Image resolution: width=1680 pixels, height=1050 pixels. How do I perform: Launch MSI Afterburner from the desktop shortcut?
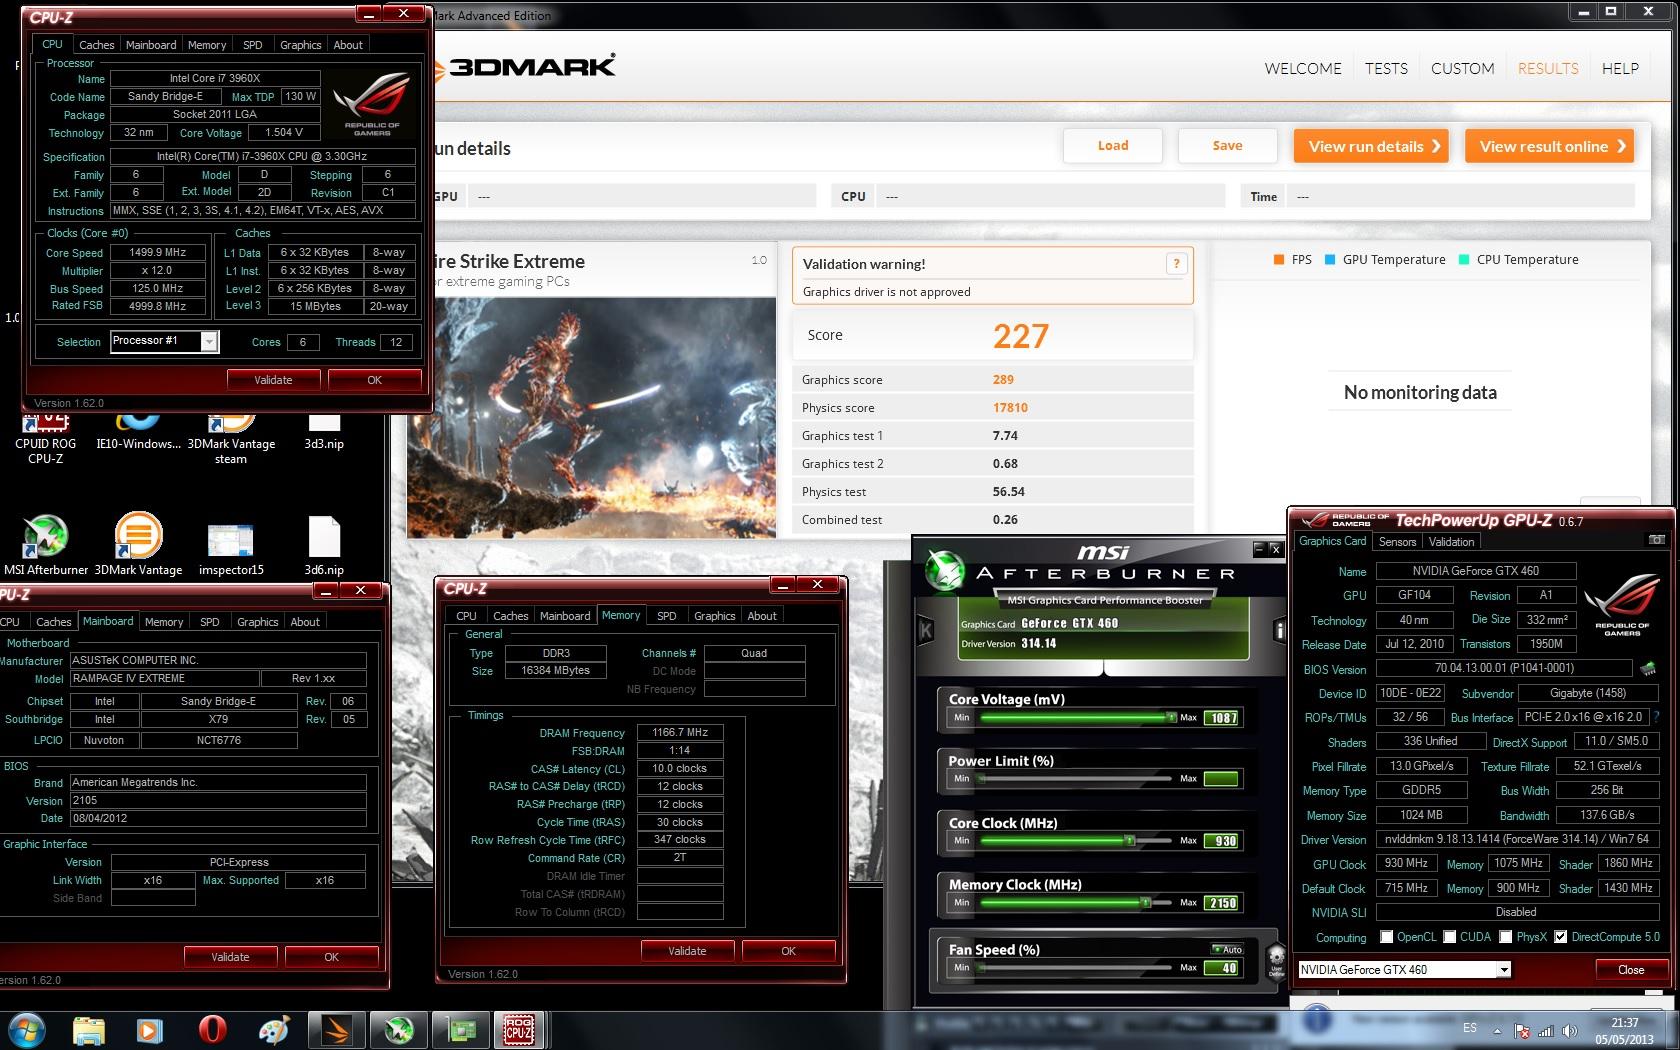click(x=46, y=546)
